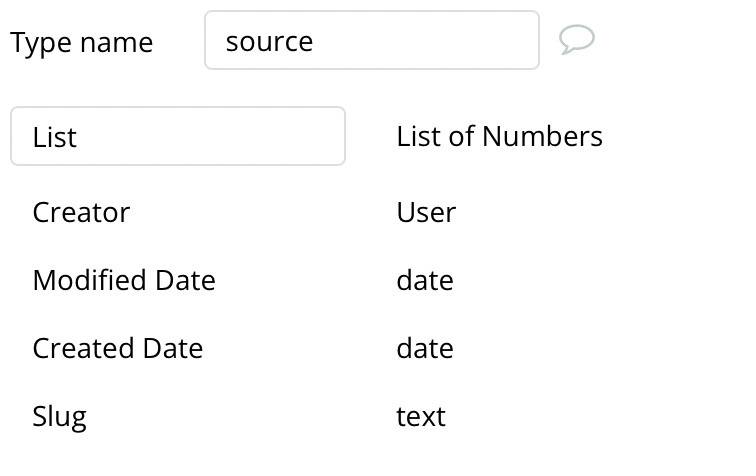Click the 'date' type beside Modified Date

coord(425,280)
